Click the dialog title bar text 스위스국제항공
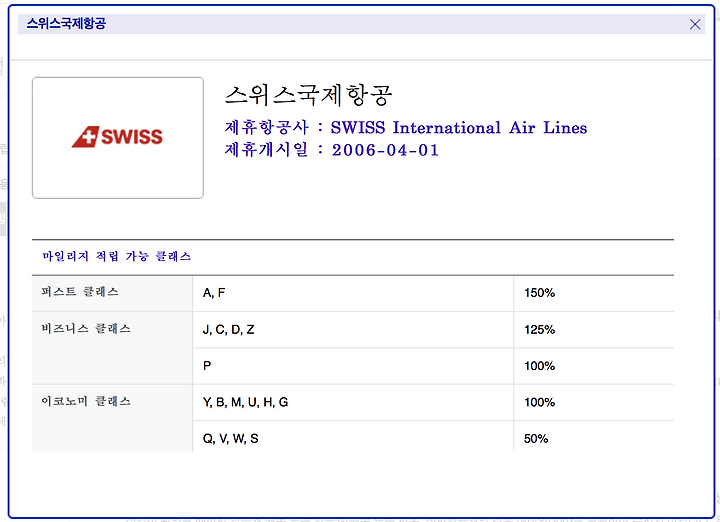Image resolution: width=720 pixels, height=522 pixels. pos(66,23)
